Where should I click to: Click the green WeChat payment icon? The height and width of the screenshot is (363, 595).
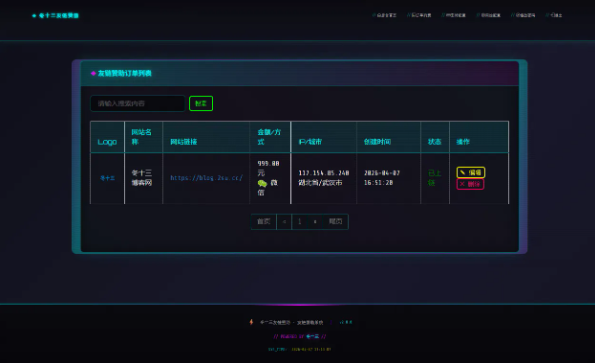pyautogui.click(x=262, y=183)
